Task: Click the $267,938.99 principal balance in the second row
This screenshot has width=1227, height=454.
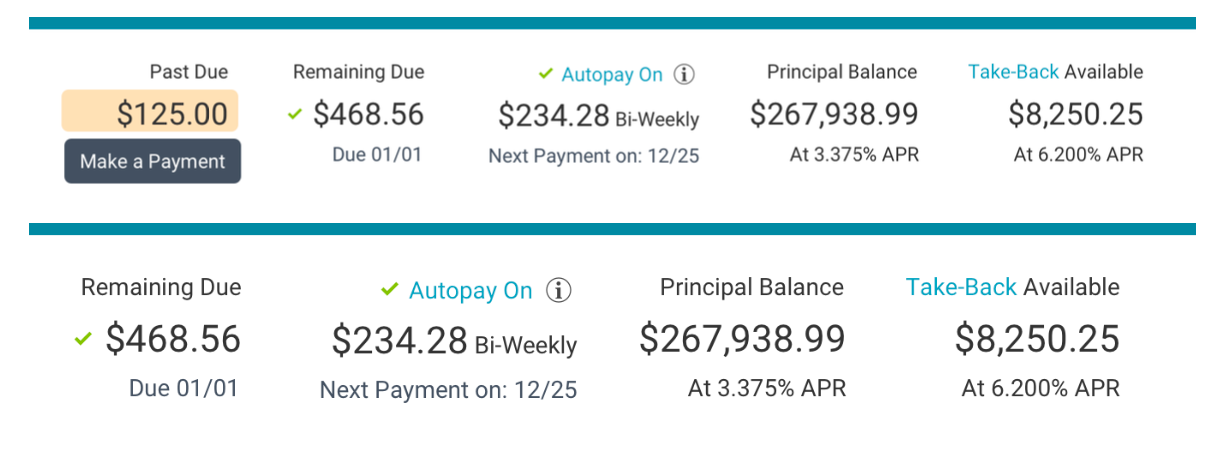Action: pos(742,339)
